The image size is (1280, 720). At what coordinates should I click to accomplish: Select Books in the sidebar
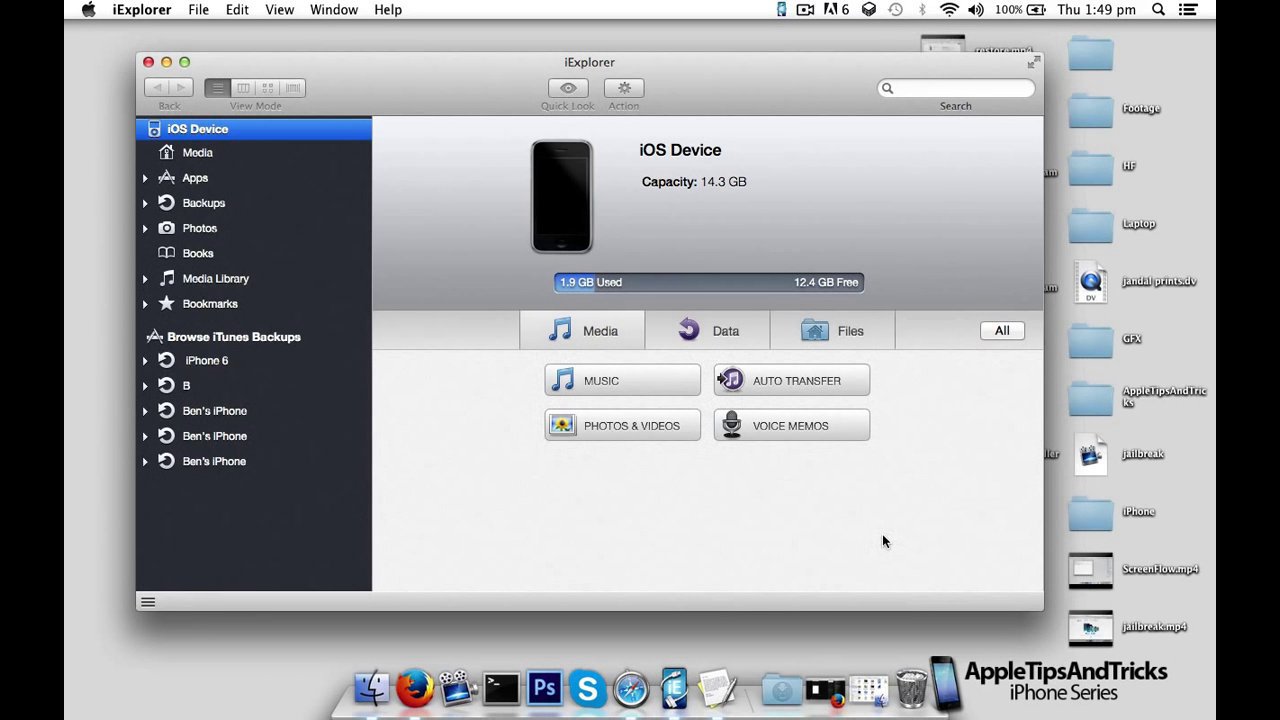click(197, 254)
